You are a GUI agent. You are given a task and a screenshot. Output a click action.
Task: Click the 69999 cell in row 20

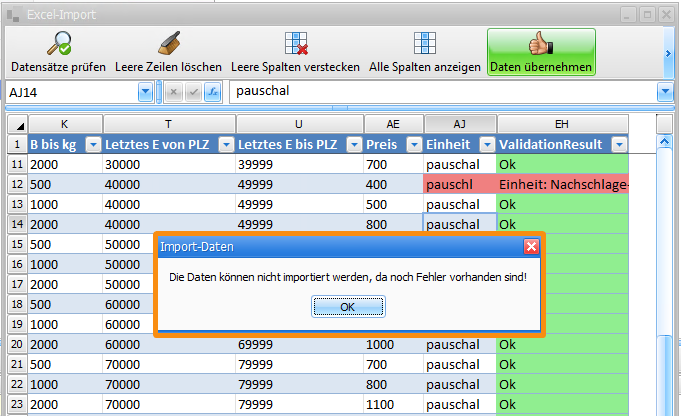[x=300, y=344]
